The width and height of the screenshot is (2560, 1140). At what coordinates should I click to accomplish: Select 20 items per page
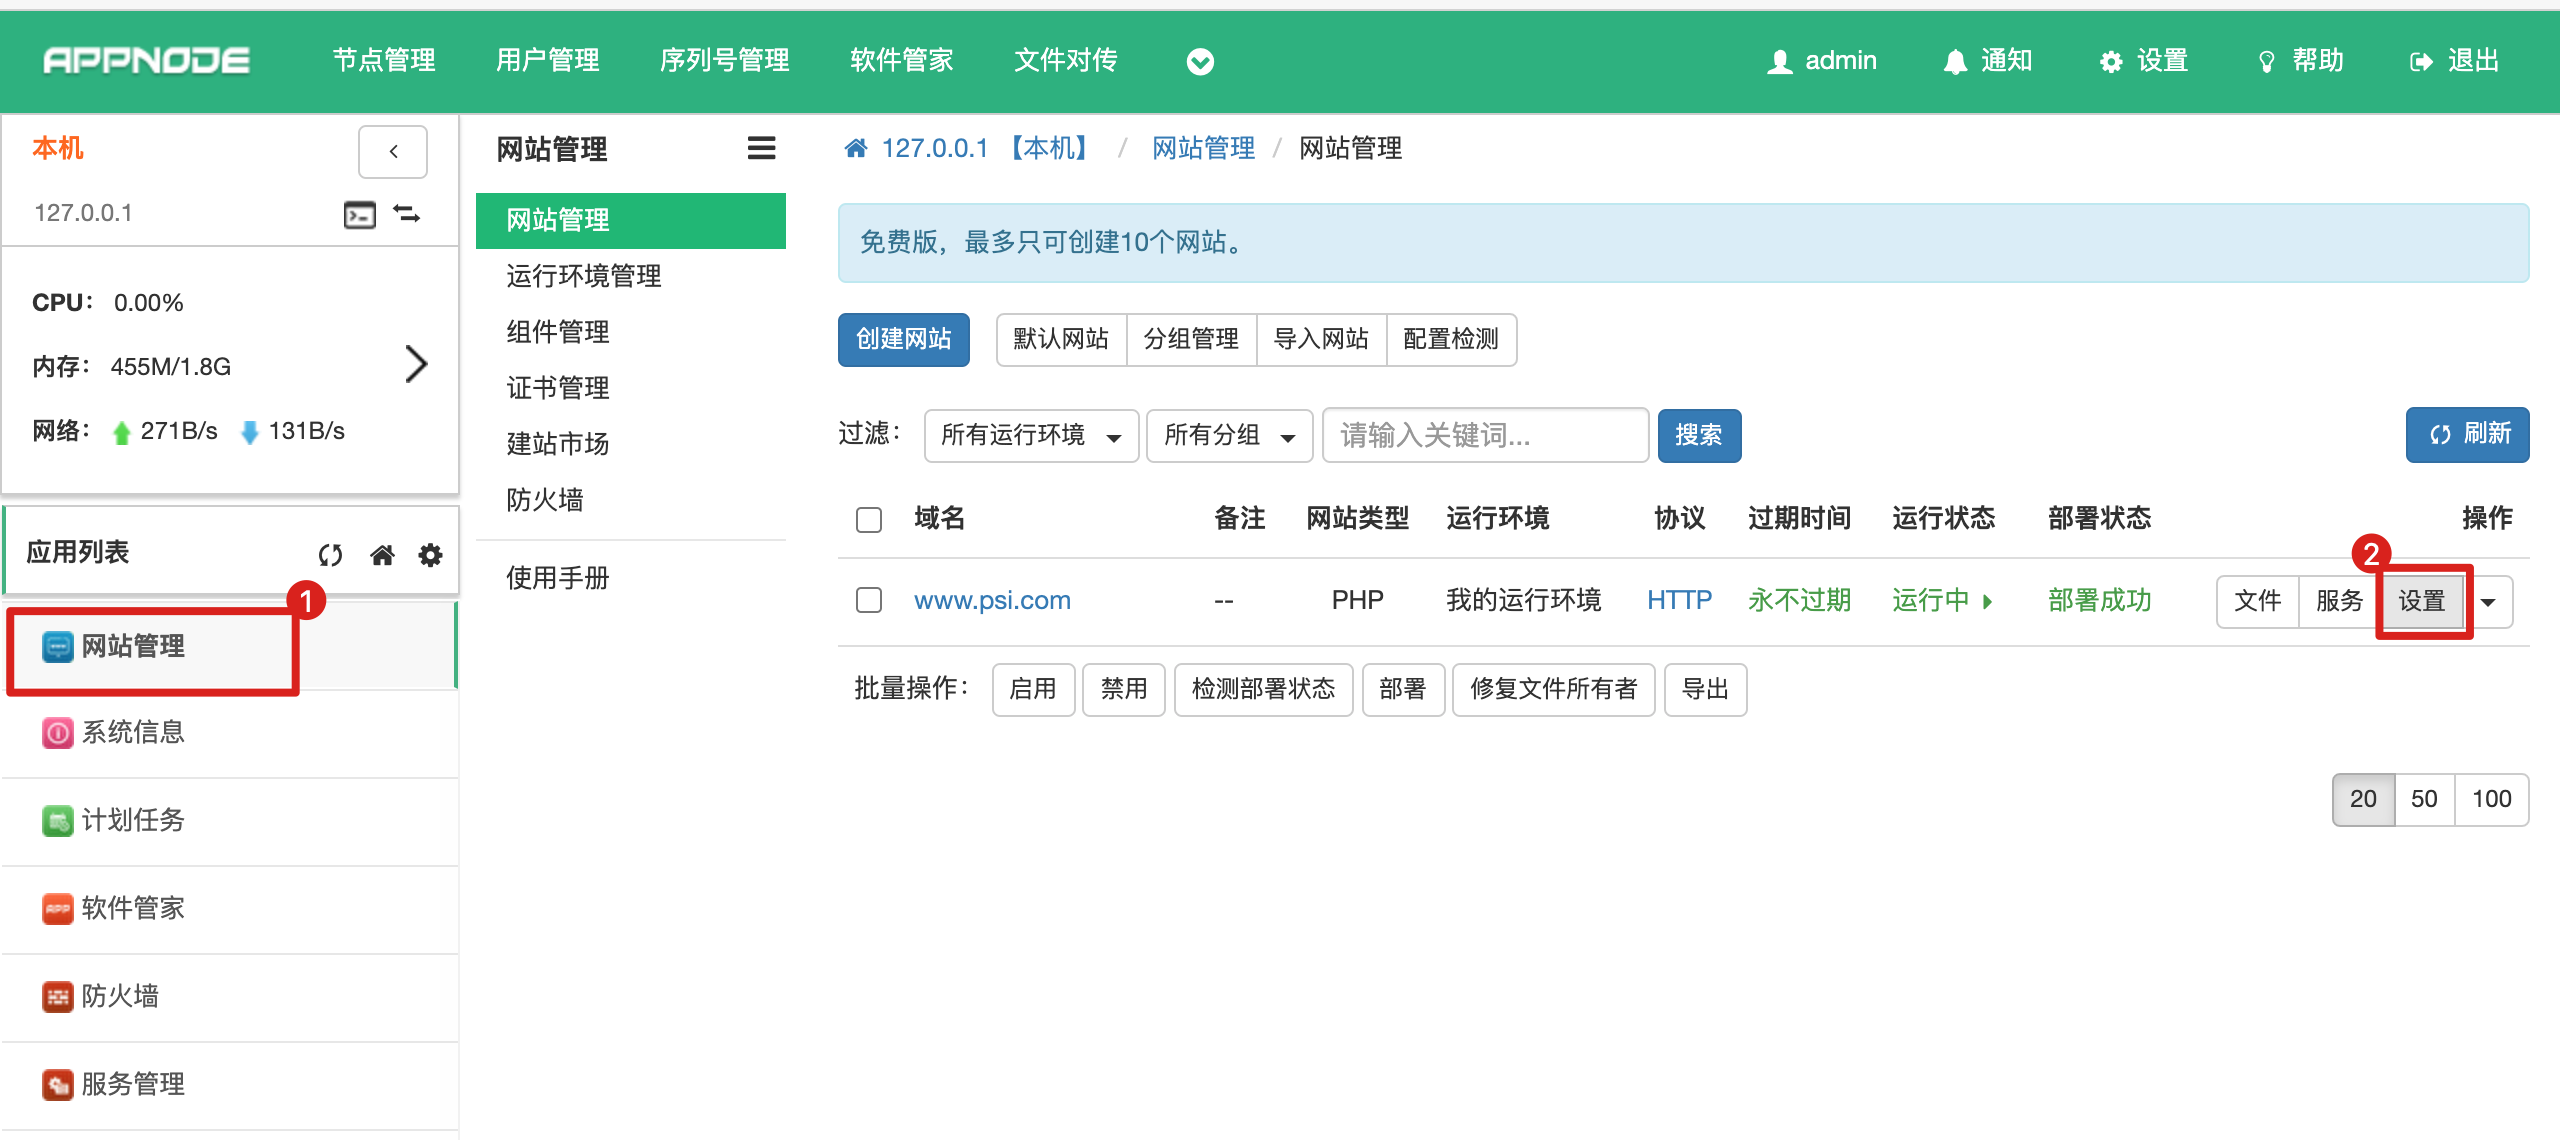[x=2363, y=799]
